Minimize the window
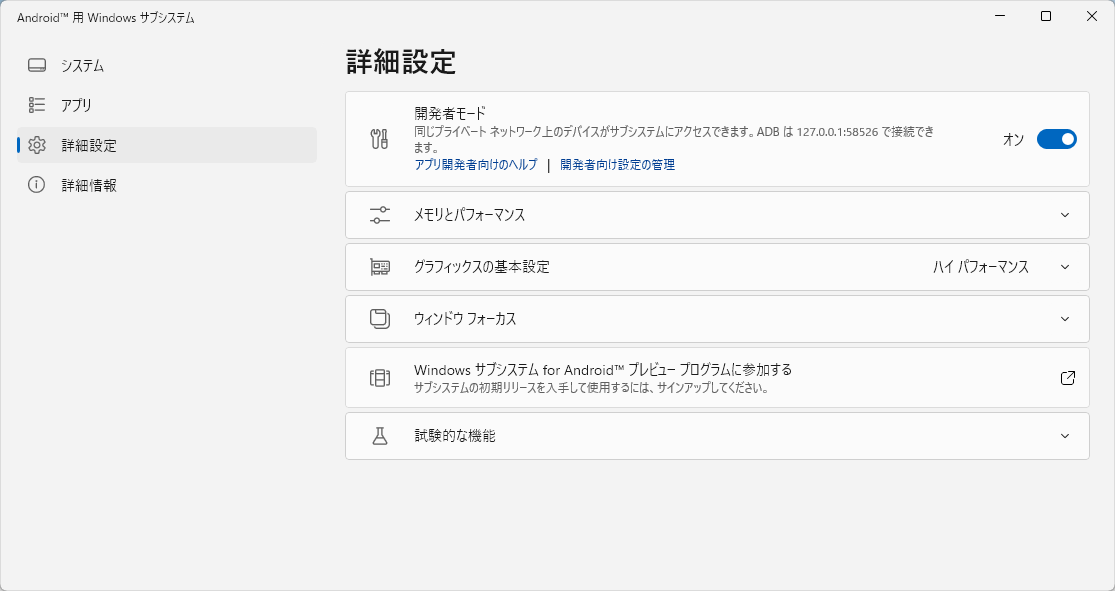Viewport: 1115px width, 591px height. click(x=1000, y=16)
